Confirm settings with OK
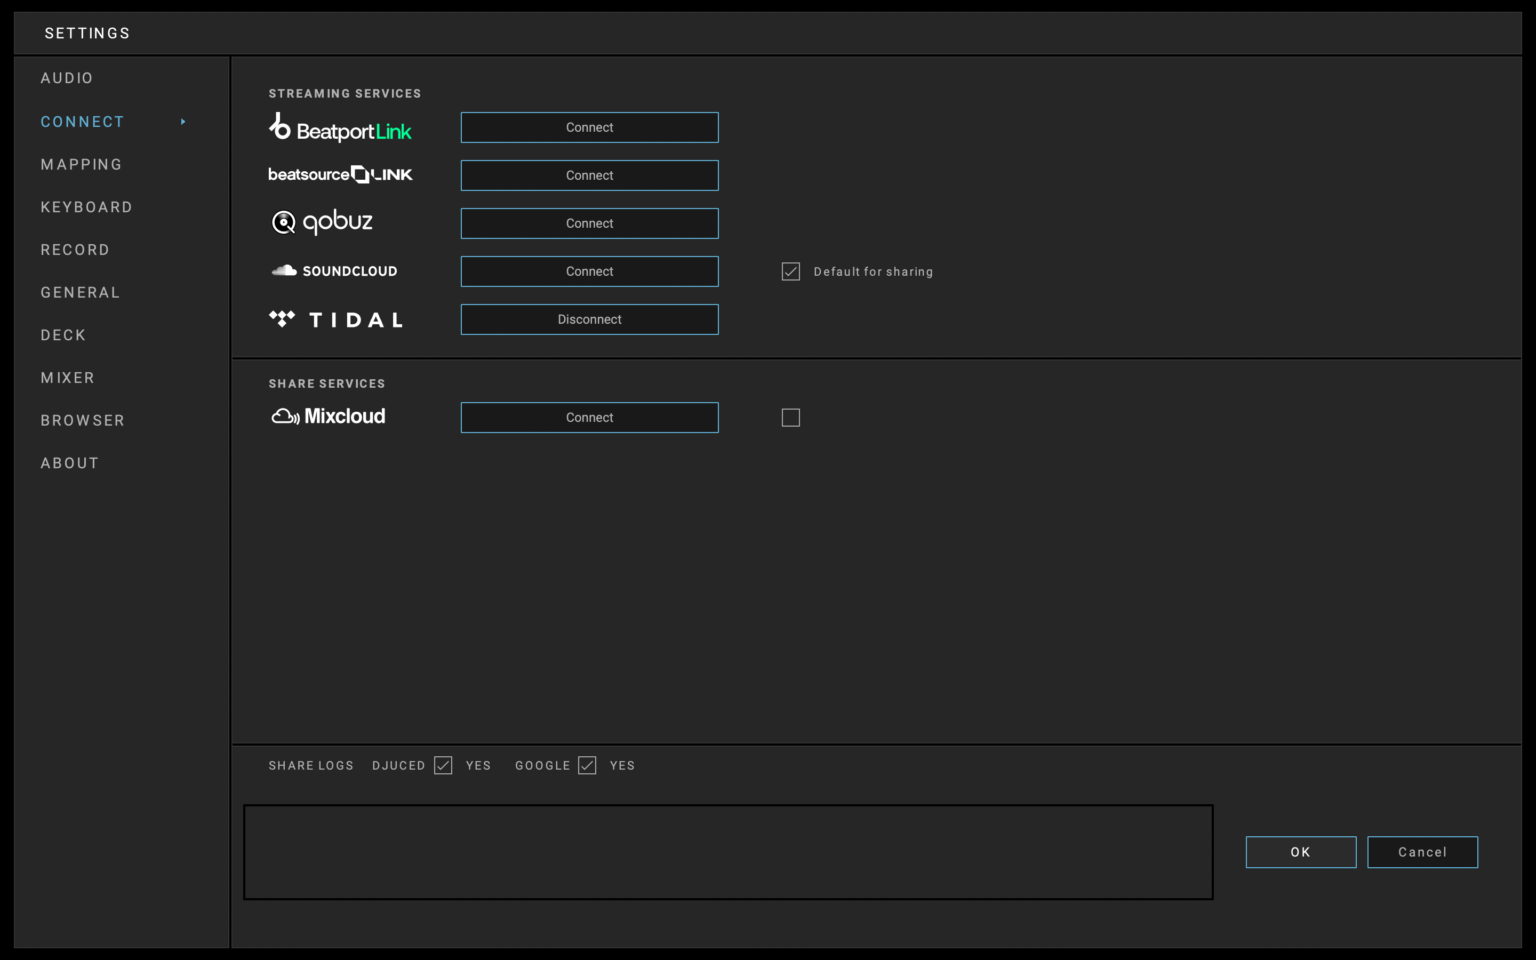Image resolution: width=1536 pixels, height=960 pixels. [1300, 852]
